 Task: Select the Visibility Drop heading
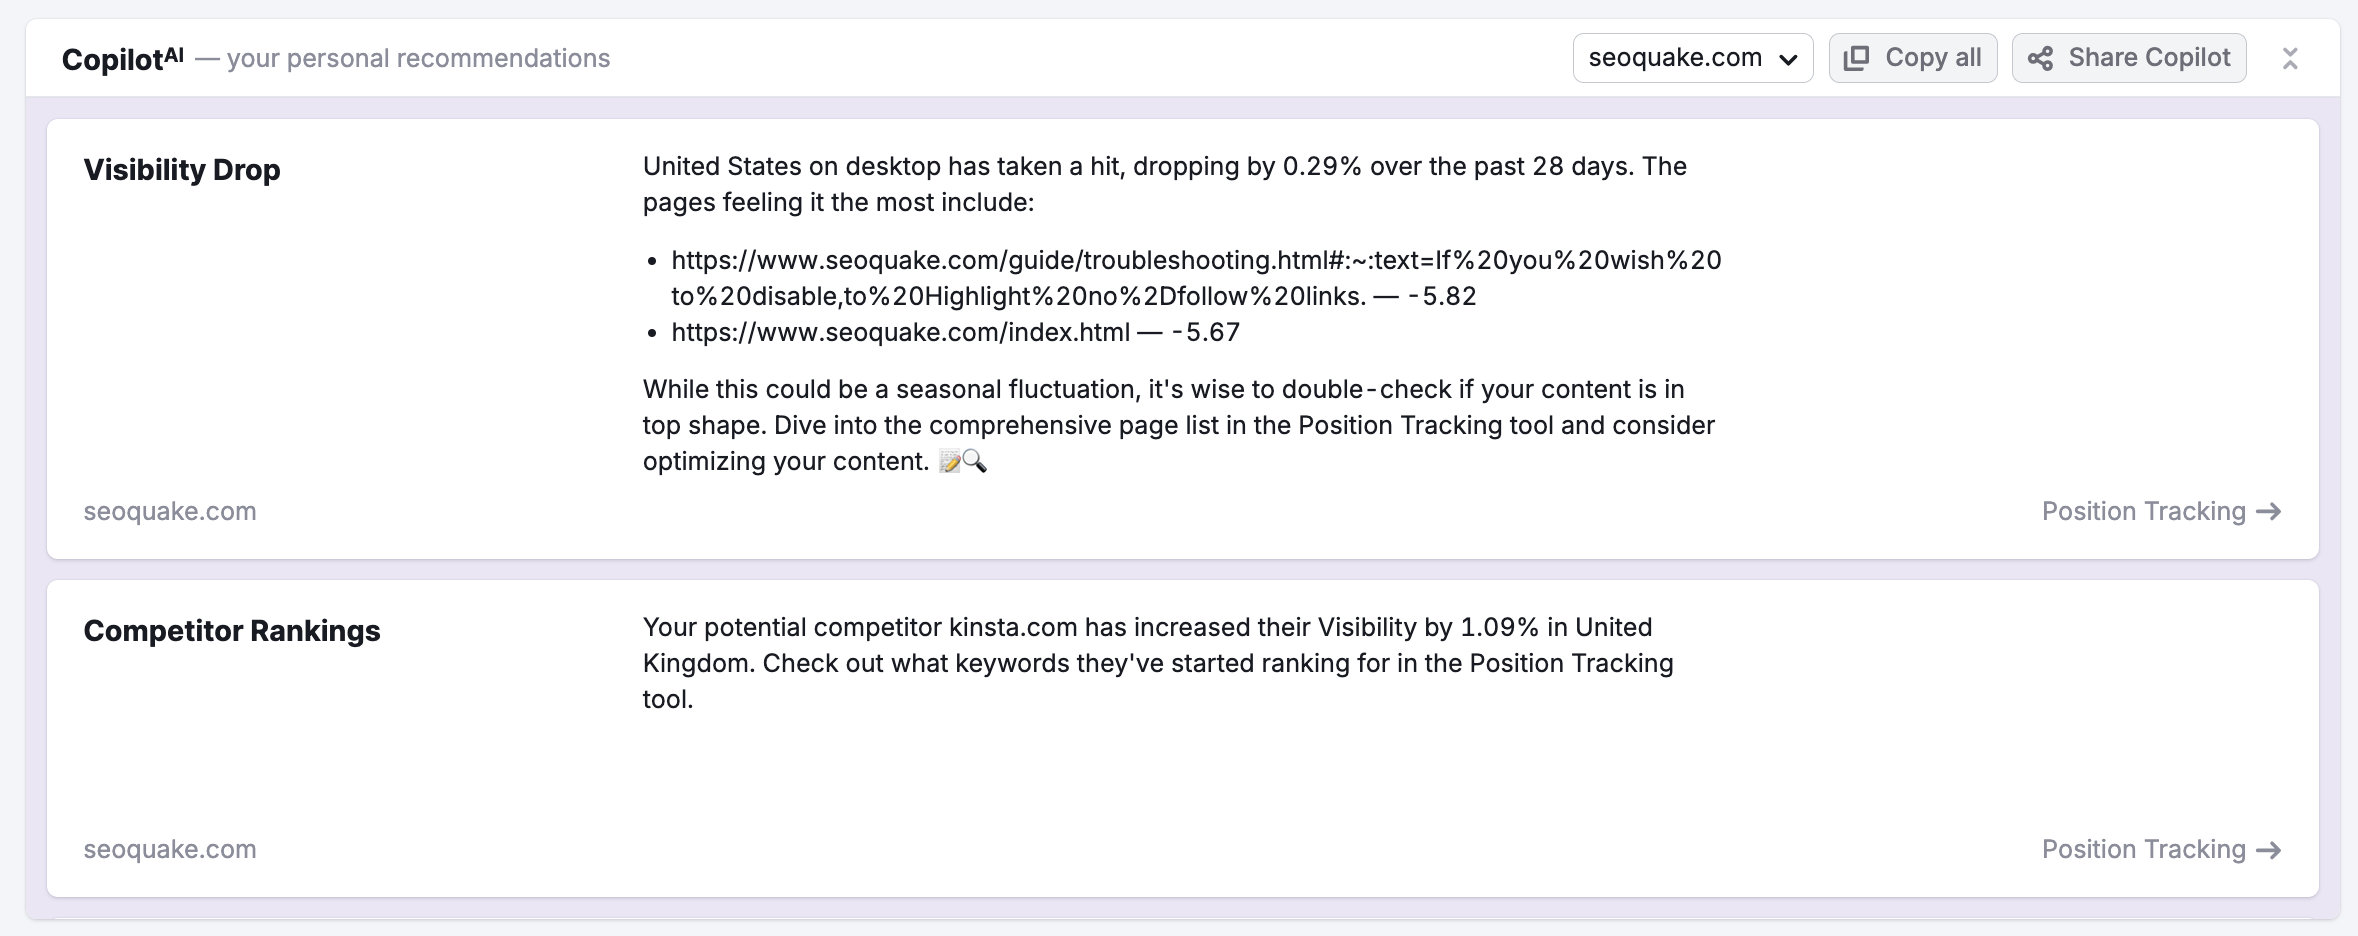[182, 169]
